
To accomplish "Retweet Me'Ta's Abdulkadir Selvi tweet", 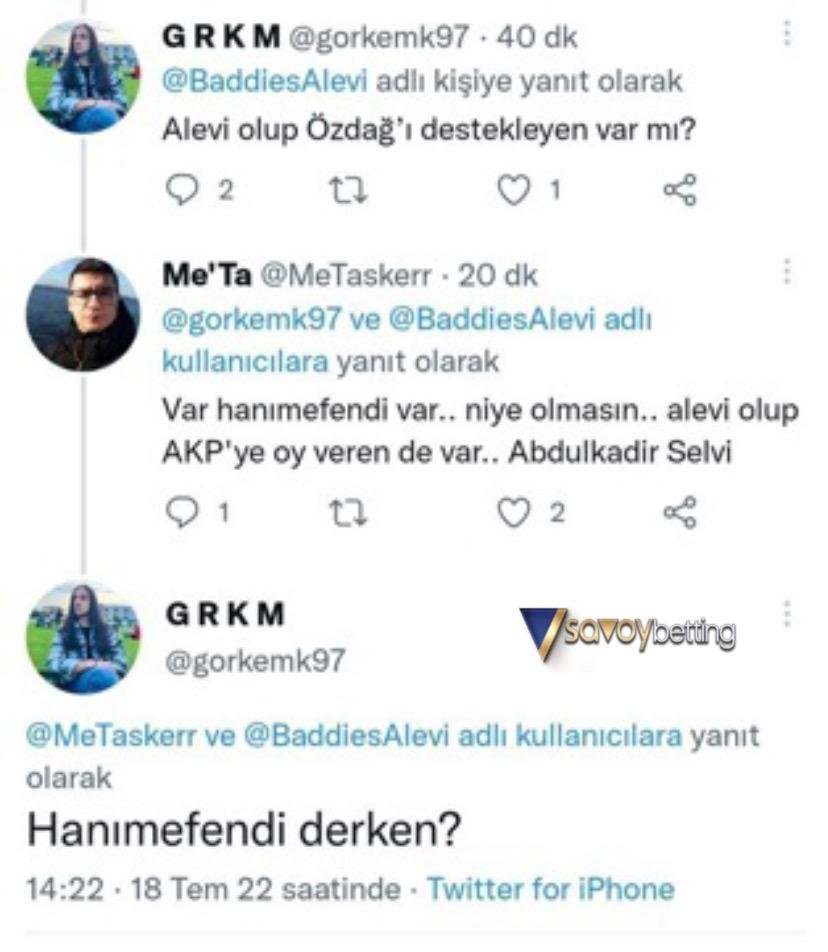I will click(348, 512).
